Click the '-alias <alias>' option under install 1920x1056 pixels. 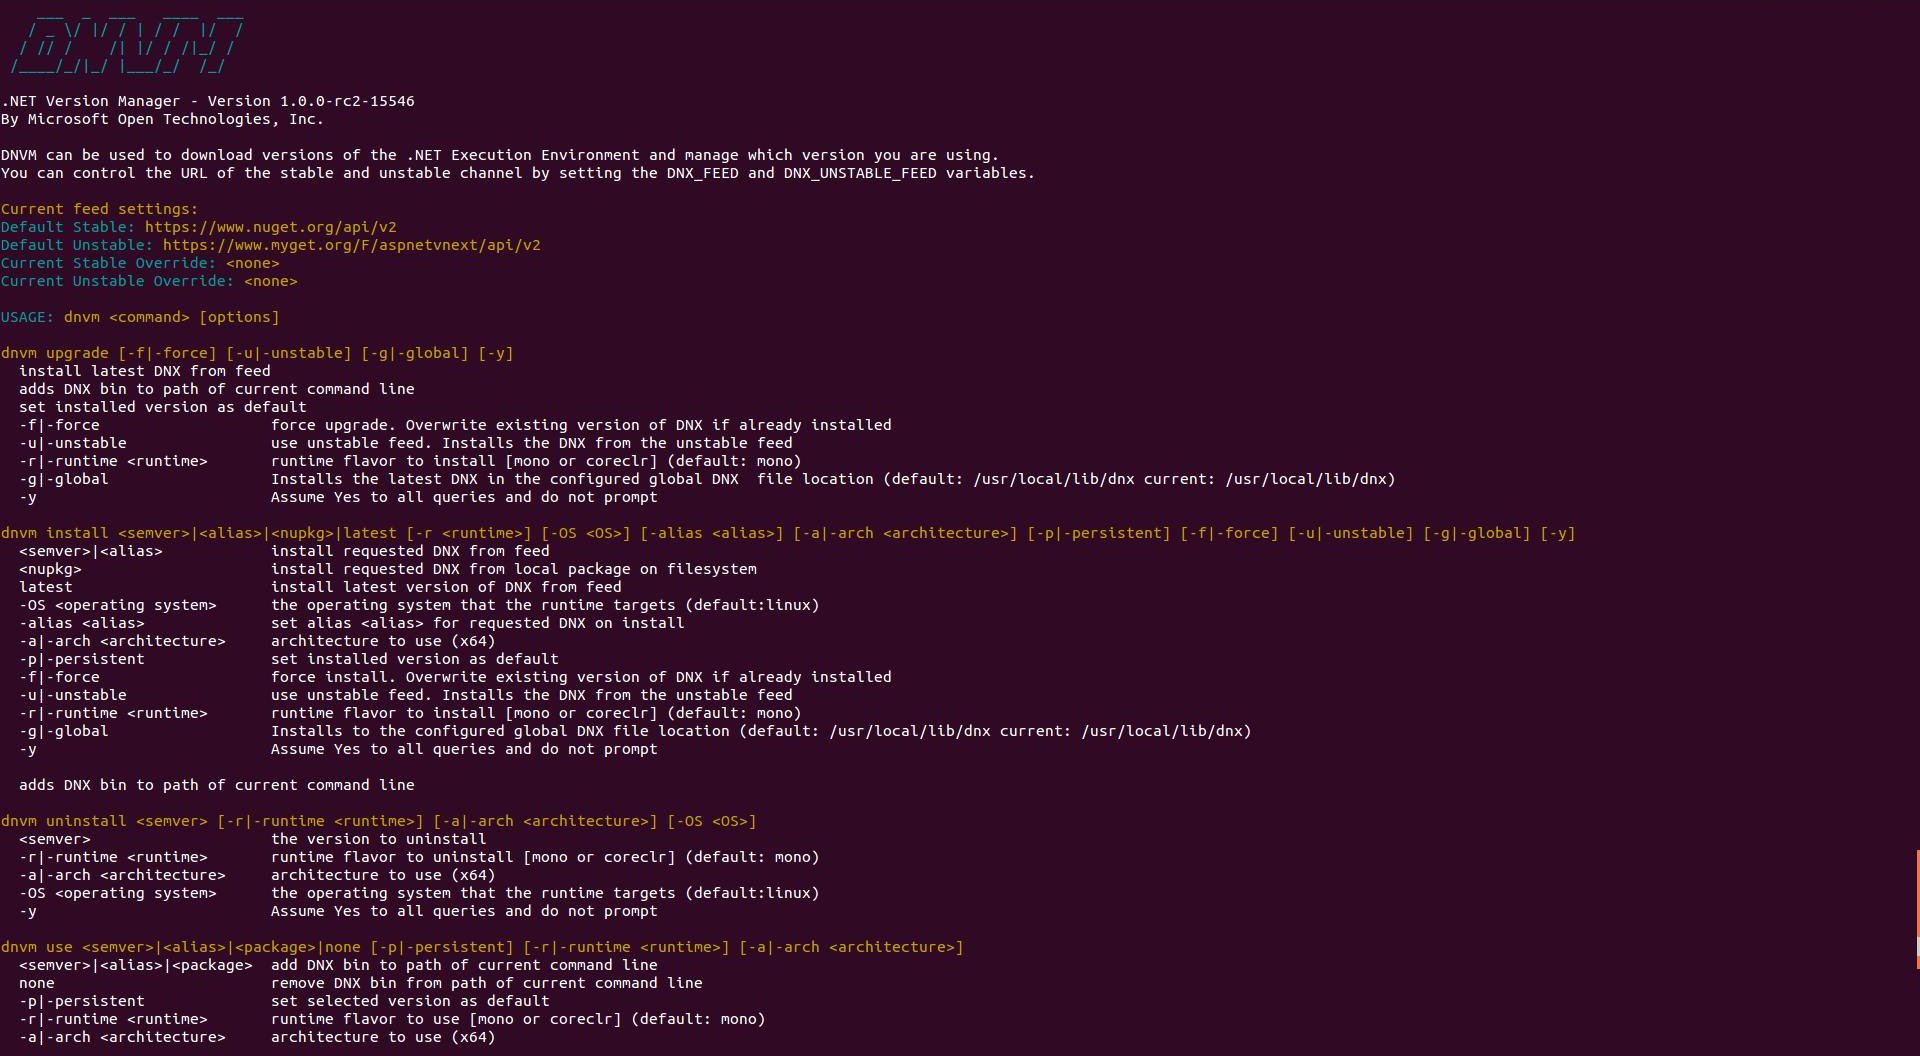point(82,623)
